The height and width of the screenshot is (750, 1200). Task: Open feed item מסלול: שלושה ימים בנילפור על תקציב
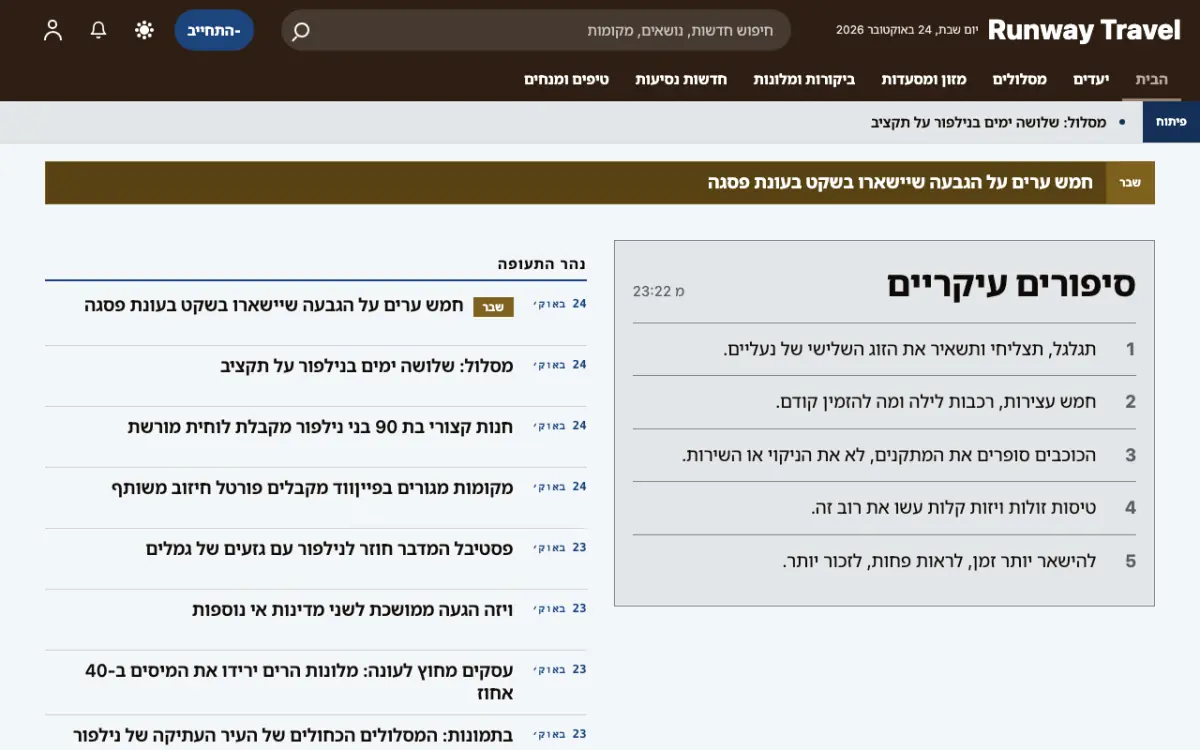coord(367,366)
